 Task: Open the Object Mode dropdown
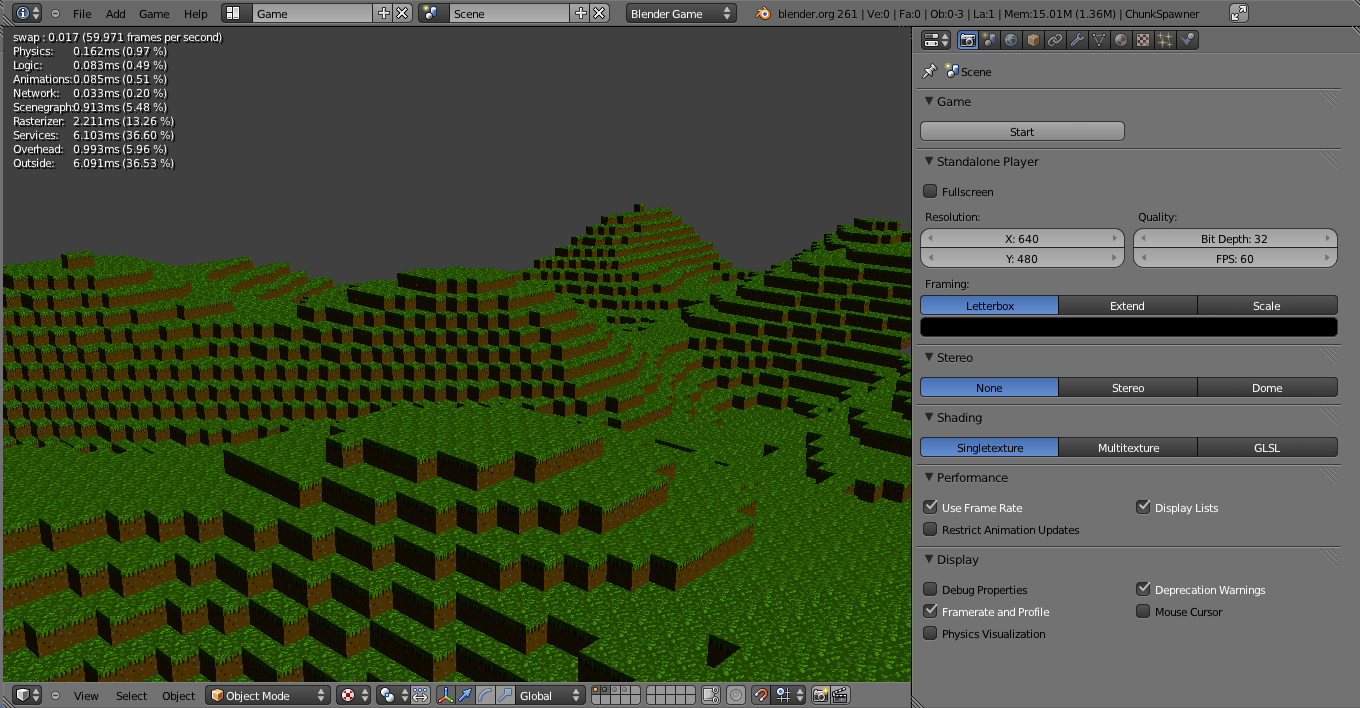267,693
